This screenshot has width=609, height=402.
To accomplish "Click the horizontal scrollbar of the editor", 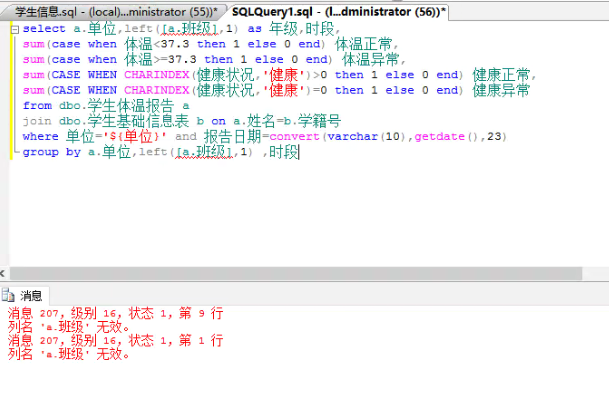I will click(296, 273).
